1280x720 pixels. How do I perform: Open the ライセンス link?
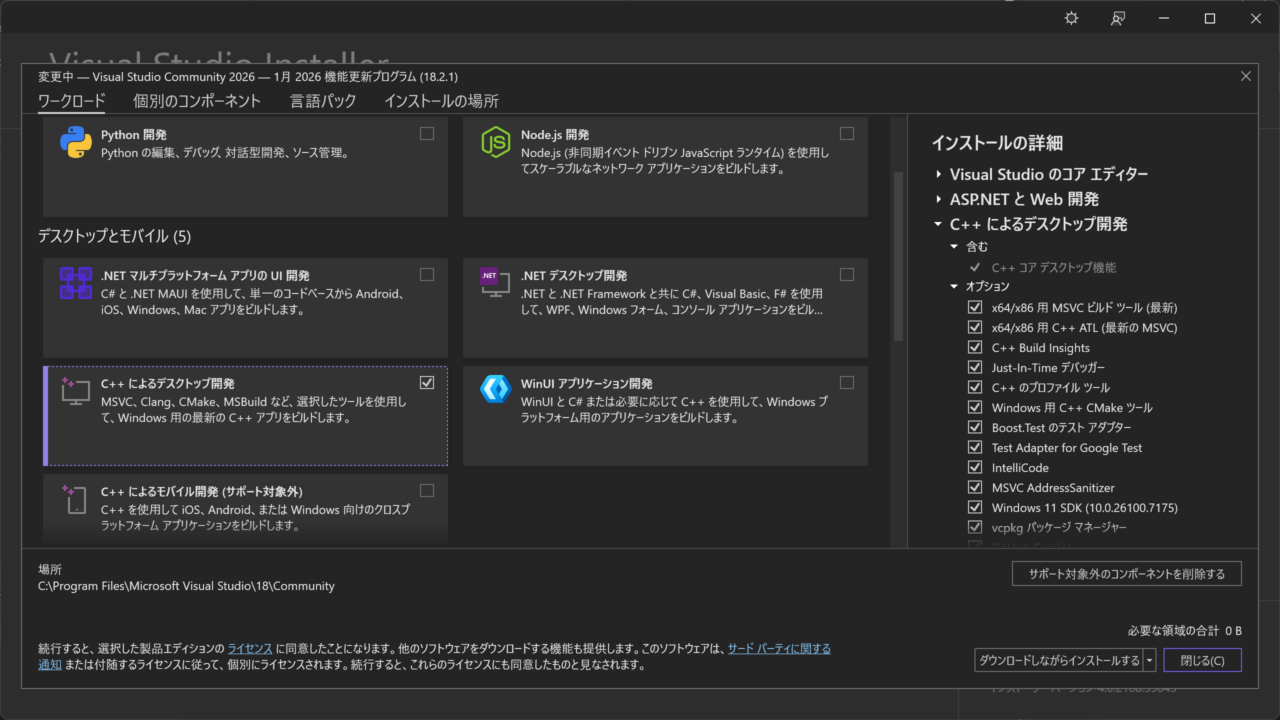pos(249,649)
